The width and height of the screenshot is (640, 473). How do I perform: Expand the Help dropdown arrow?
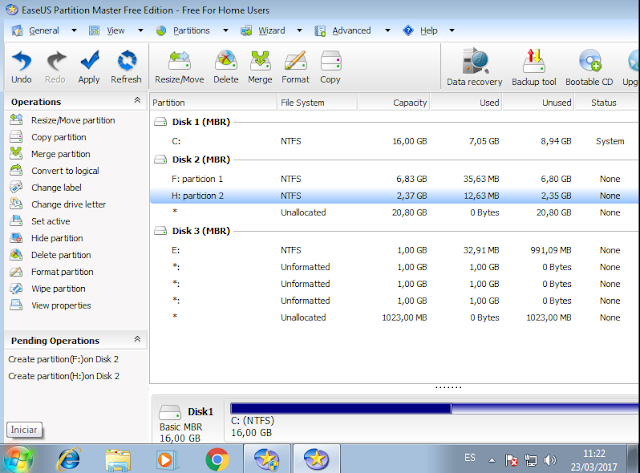451,31
